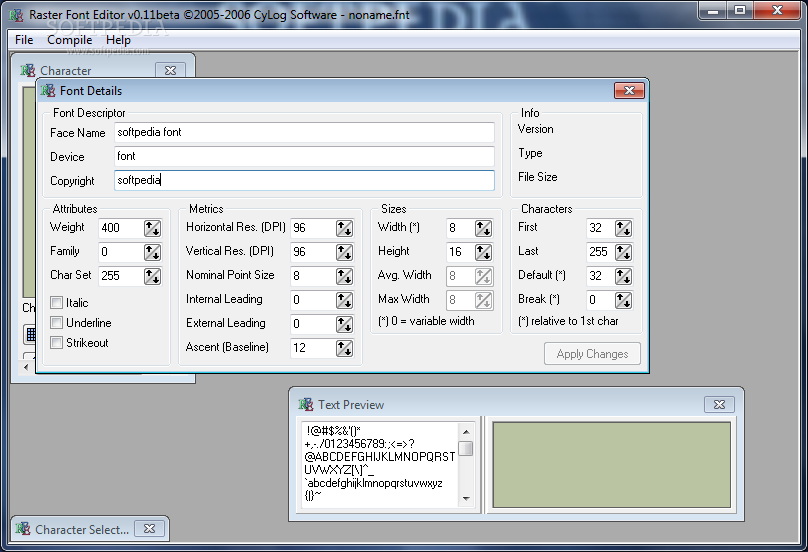This screenshot has width=808, height=552.
Task: Click the Text Preview scroll down arrow
Action: tap(466, 498)
